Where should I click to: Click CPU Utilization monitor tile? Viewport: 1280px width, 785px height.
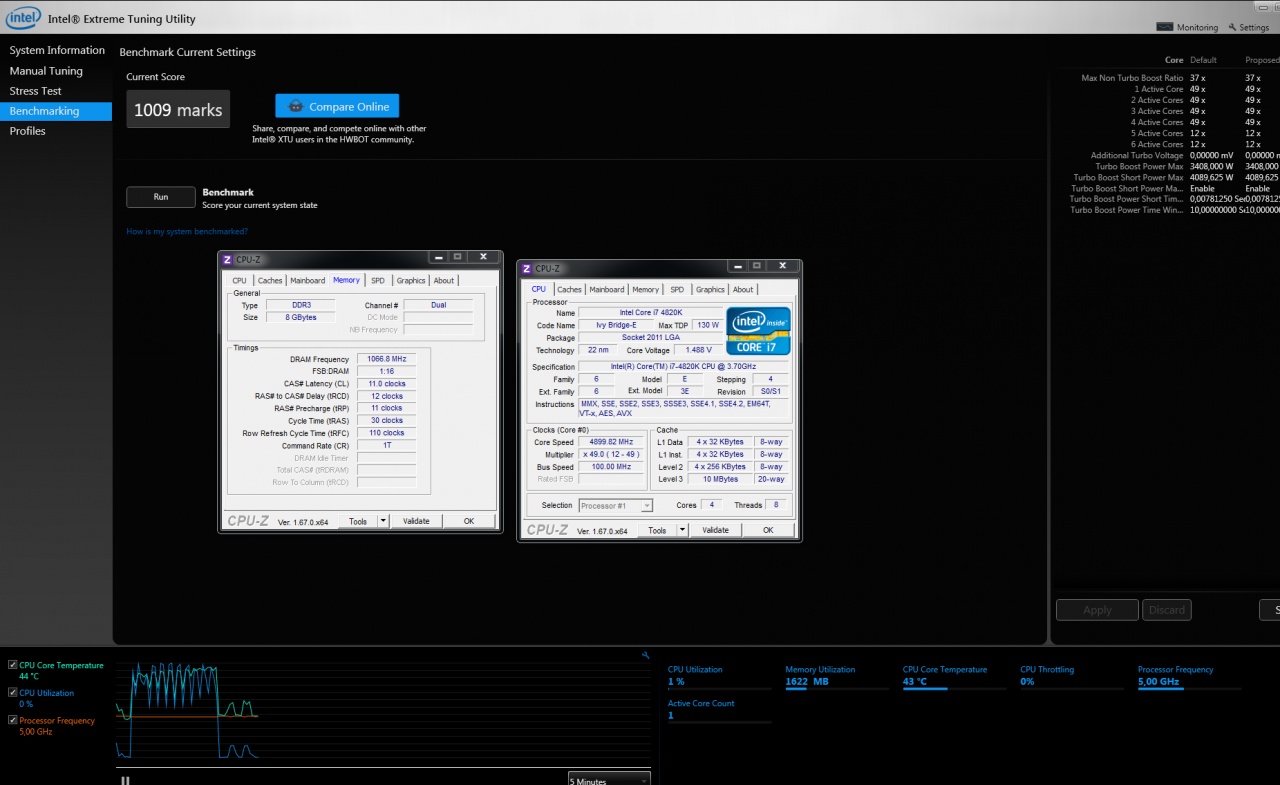pyautogui.click(x=720, y=677)
